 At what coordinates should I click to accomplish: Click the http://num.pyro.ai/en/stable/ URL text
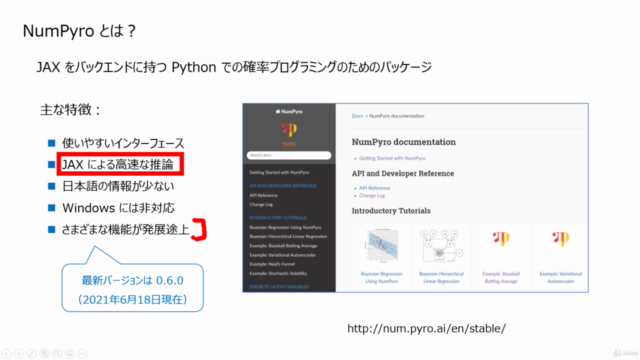tap(427, 328)
